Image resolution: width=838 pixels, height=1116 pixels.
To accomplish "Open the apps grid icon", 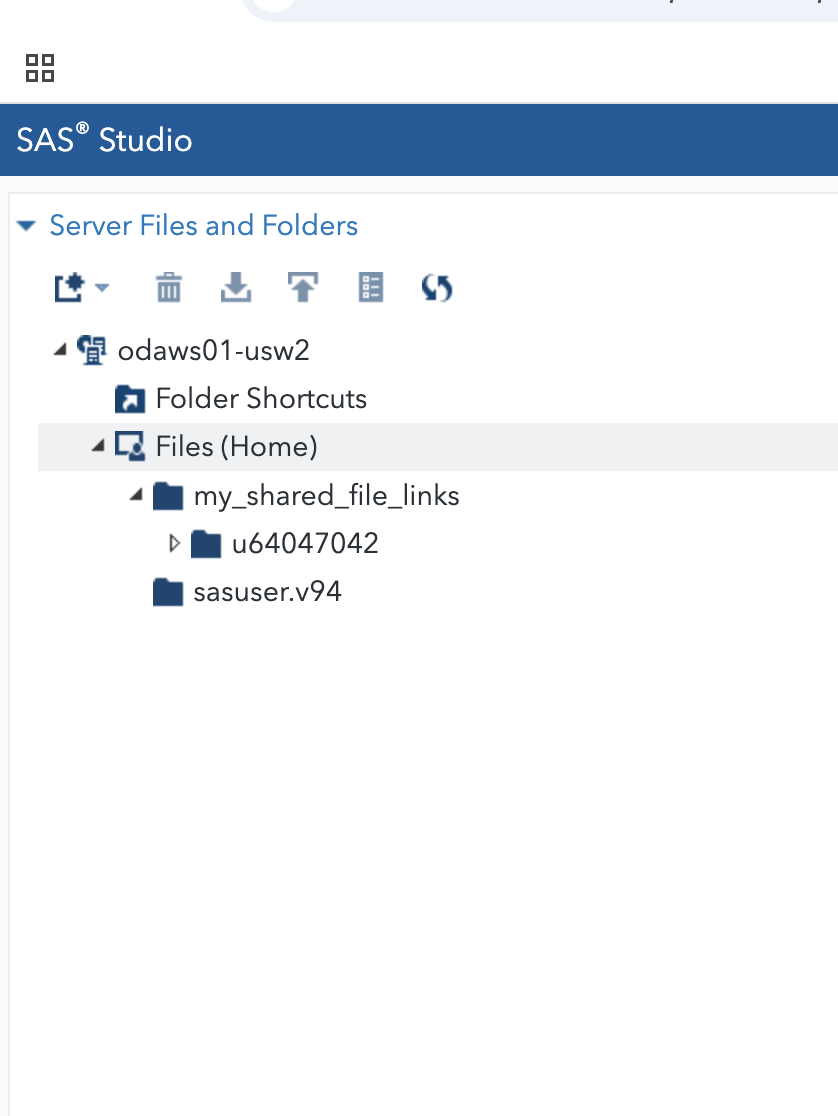I will [40, 68].
